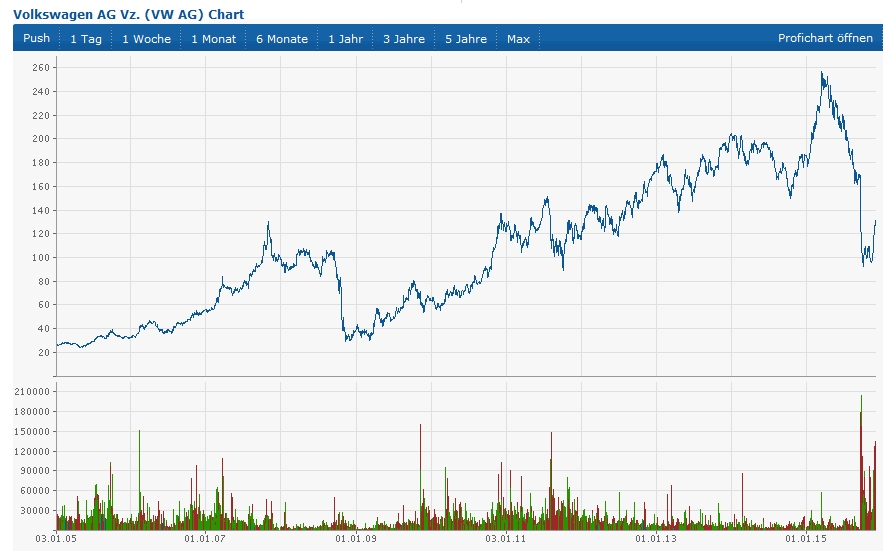
Task: Click the 2015 price peak near 255
Action: pos(821,73)
